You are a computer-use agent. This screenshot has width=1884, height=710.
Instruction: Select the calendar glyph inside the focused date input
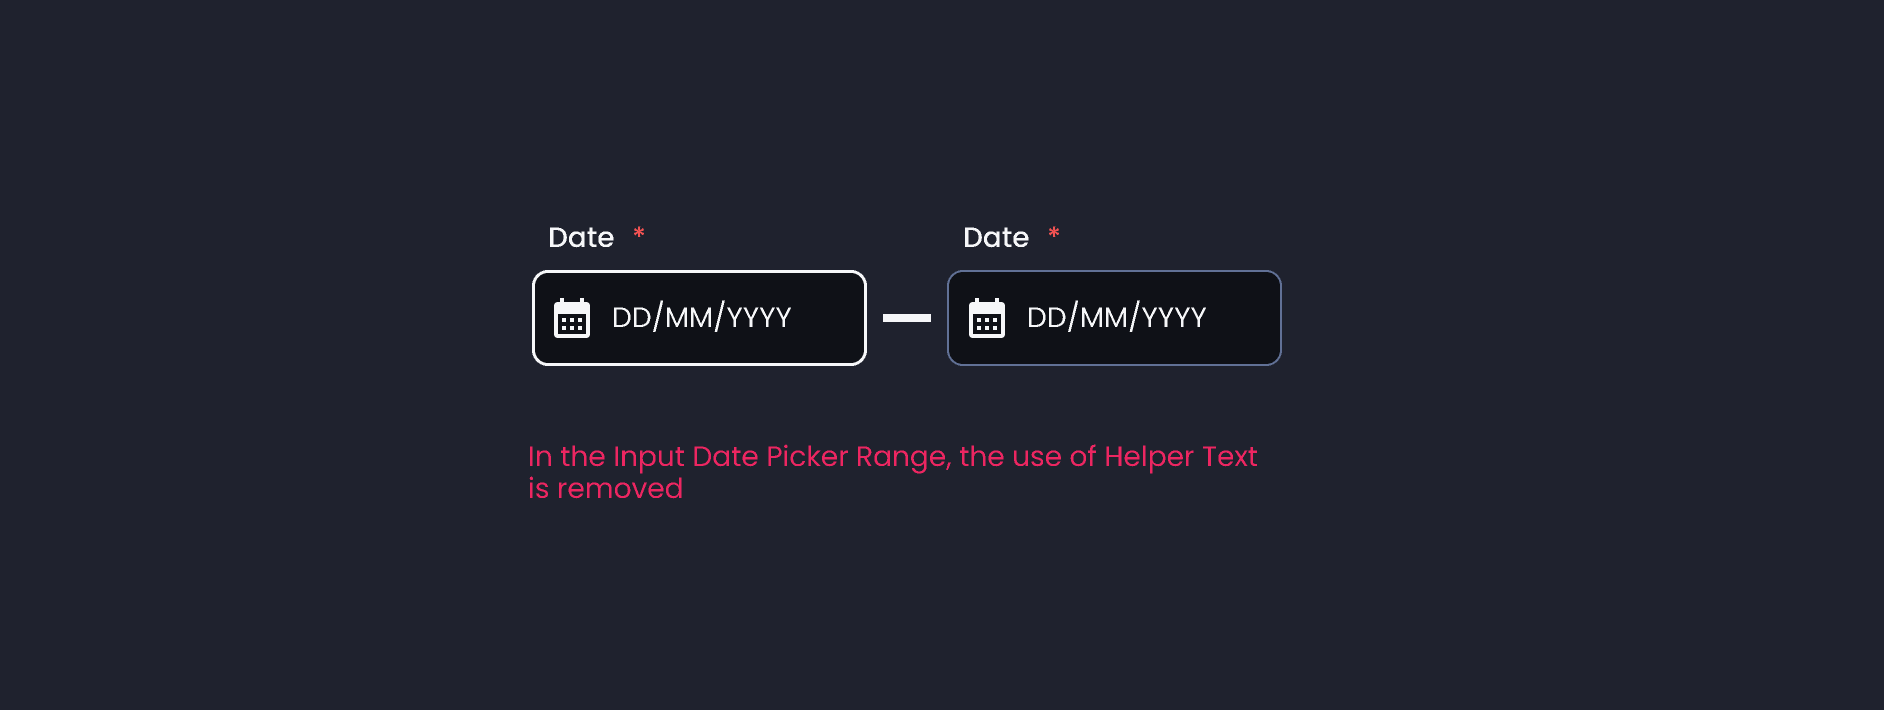coord(571,318)
